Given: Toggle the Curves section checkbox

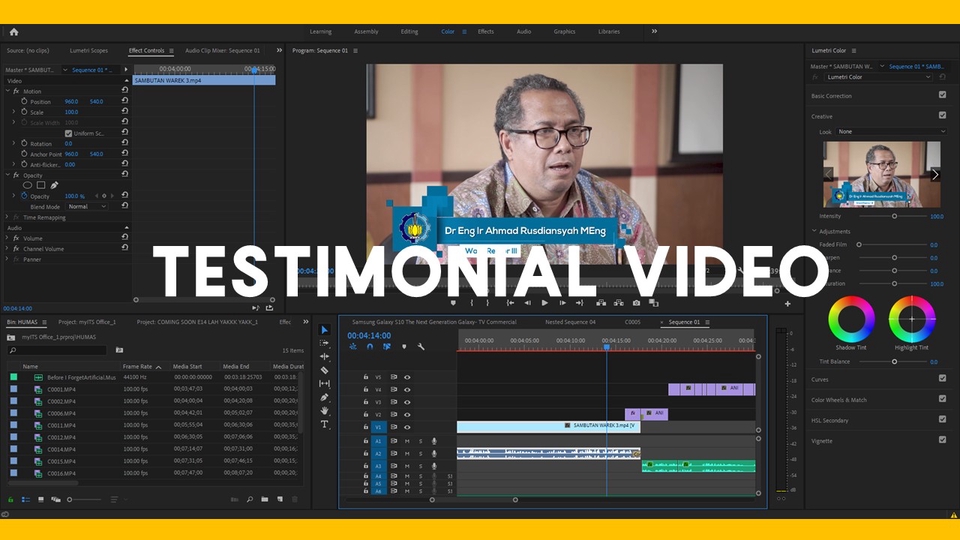Looking at the screenshot, I should [942, 378].
